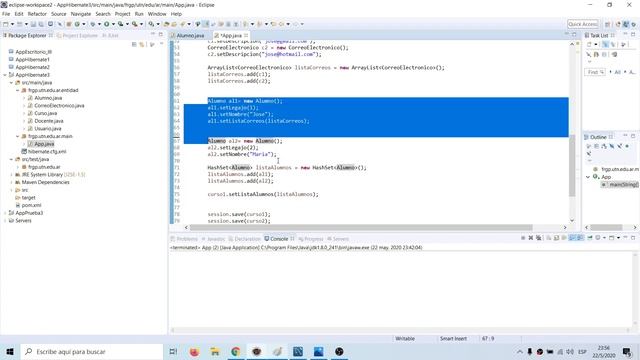Click the Pin Console icon
Image resolution: width=640 pixels, height=360 pixels.
[590, 238]
